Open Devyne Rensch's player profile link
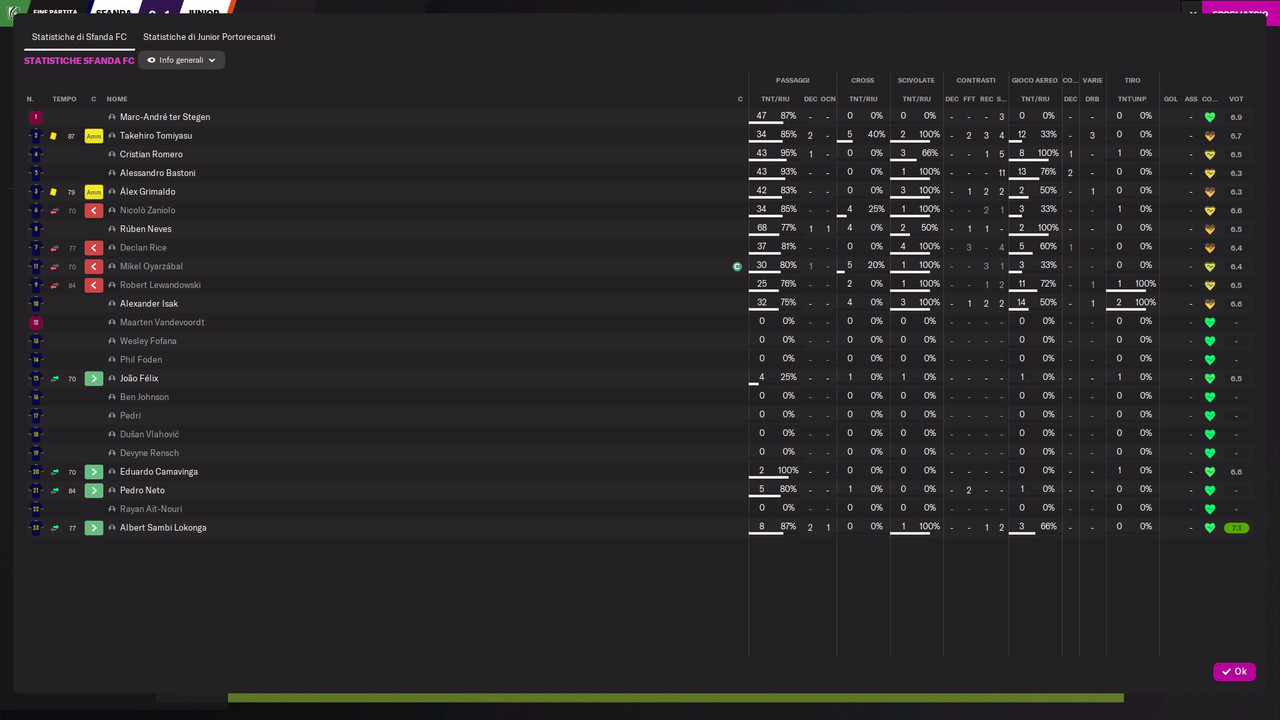This screenshot has height=720, width=1280. [151, 453]
